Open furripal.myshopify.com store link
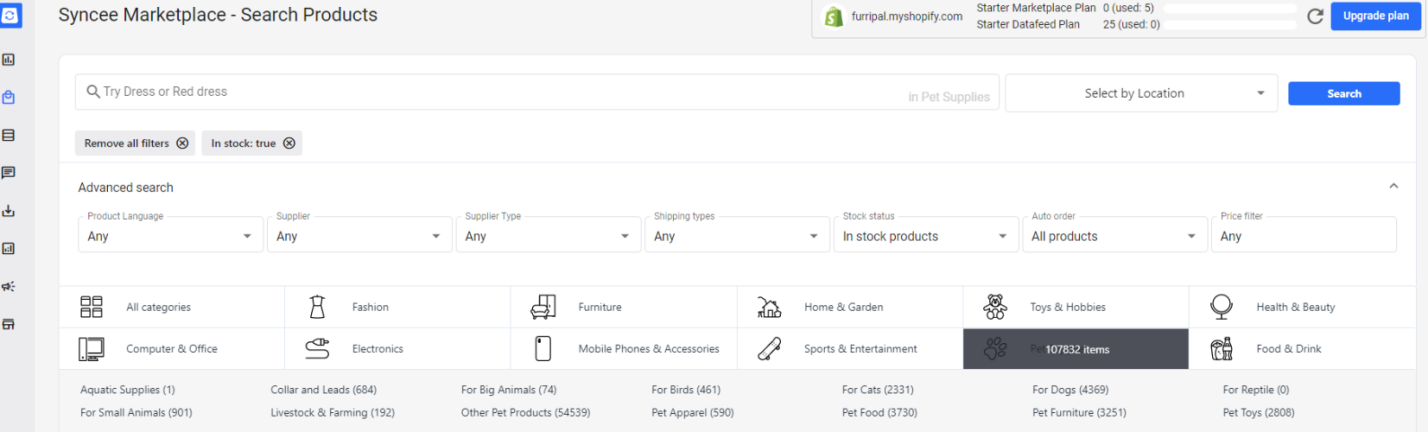1428x432 pixels. click(906, 17)
